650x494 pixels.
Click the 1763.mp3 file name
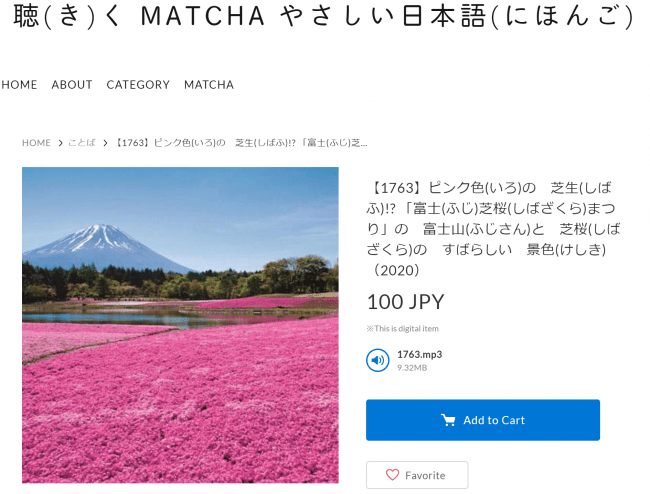click(420, 354)
